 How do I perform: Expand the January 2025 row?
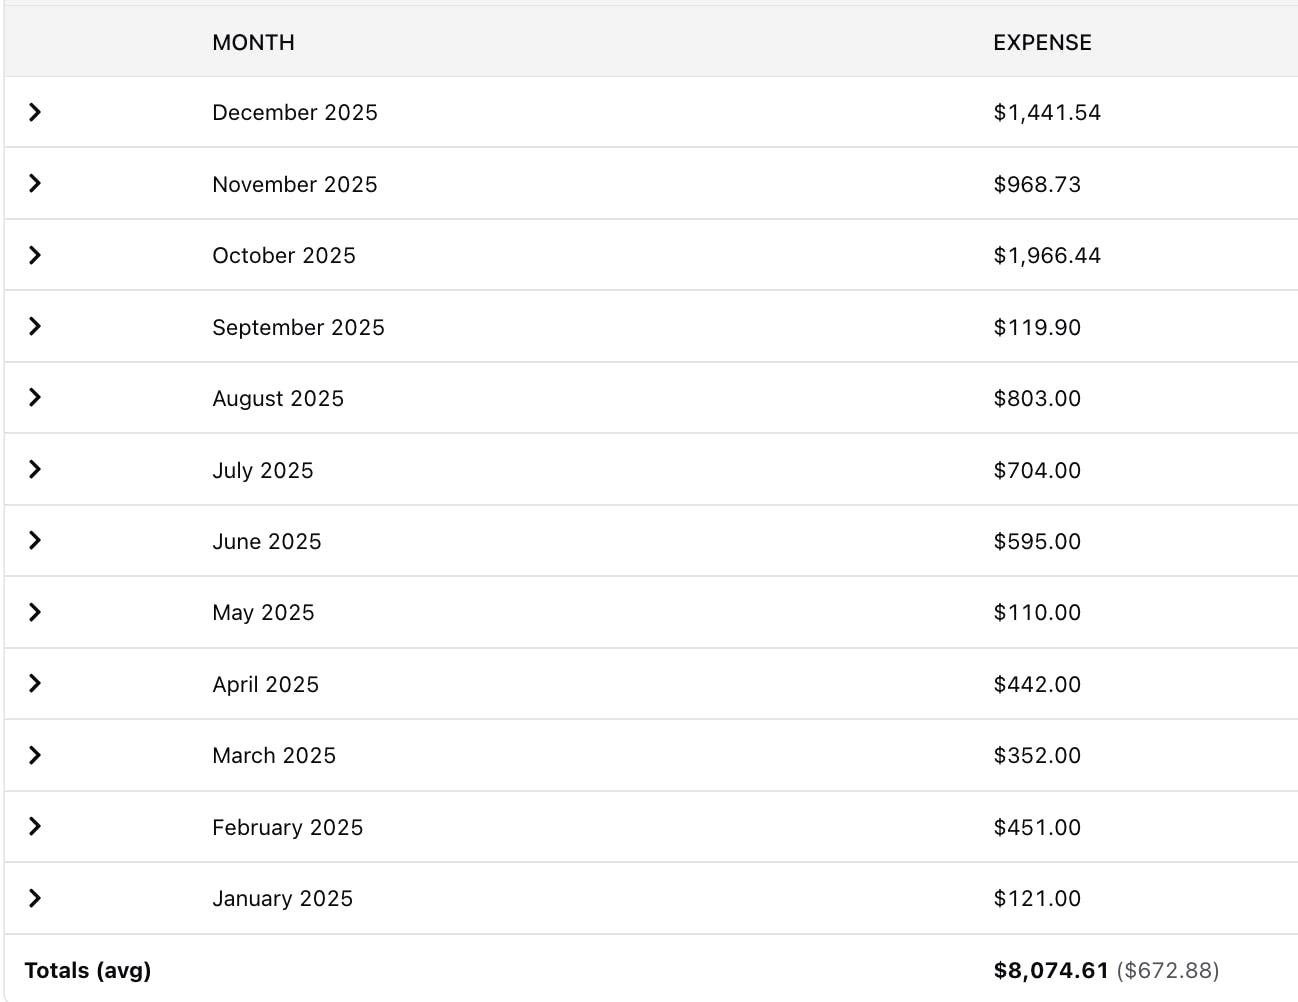[35, 898]
